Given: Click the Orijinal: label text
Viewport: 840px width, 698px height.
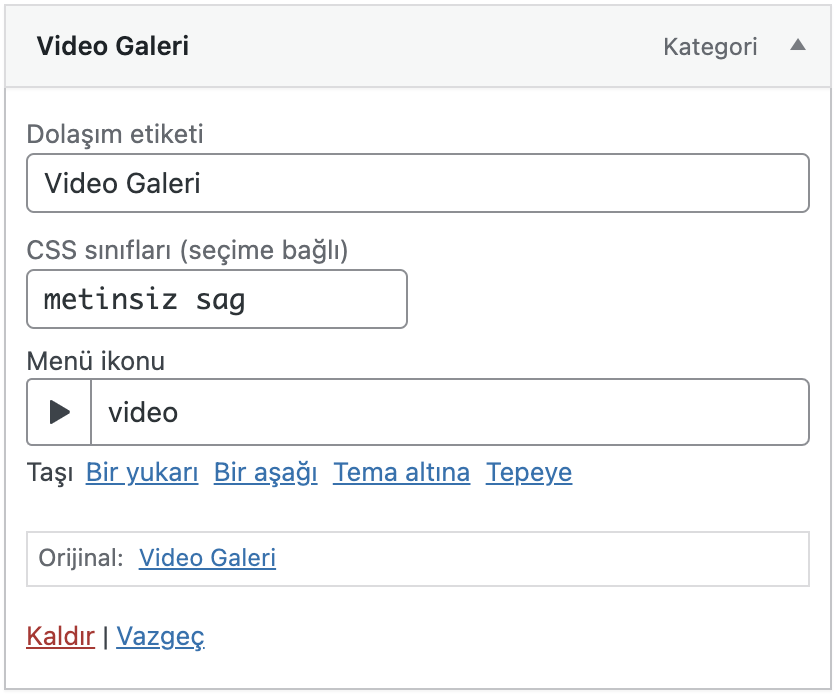Looking at the screenshot, I should [81, 558].
